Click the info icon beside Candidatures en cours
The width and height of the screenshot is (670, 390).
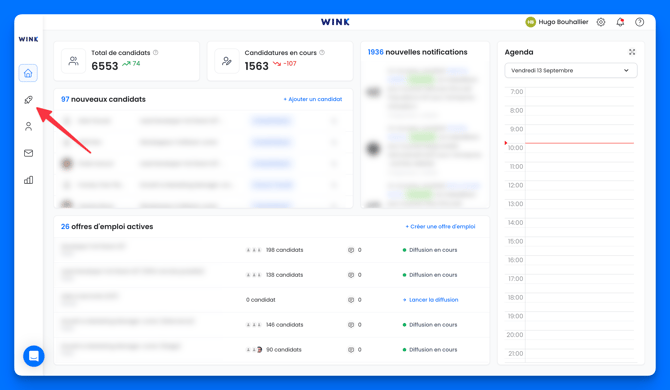[x=322, y=53]
